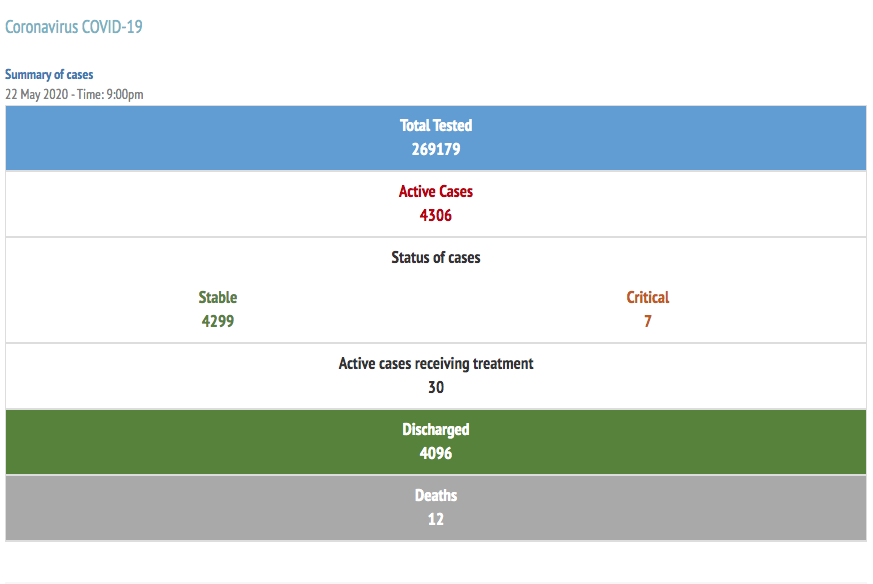Click the critical count of 7
This screenshot has width=873, height=584.
[x=648, y=321]
